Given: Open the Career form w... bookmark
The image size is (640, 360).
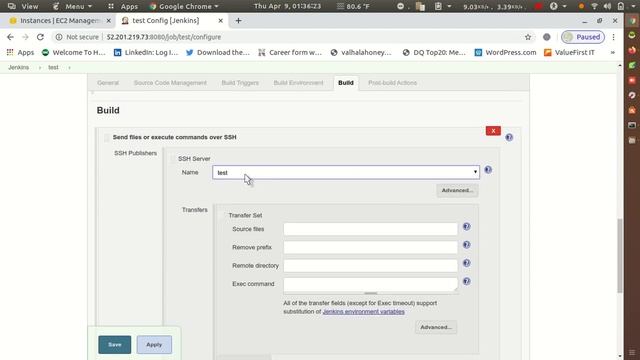Looking at the screenshot, I should click(x=290, y=52).
